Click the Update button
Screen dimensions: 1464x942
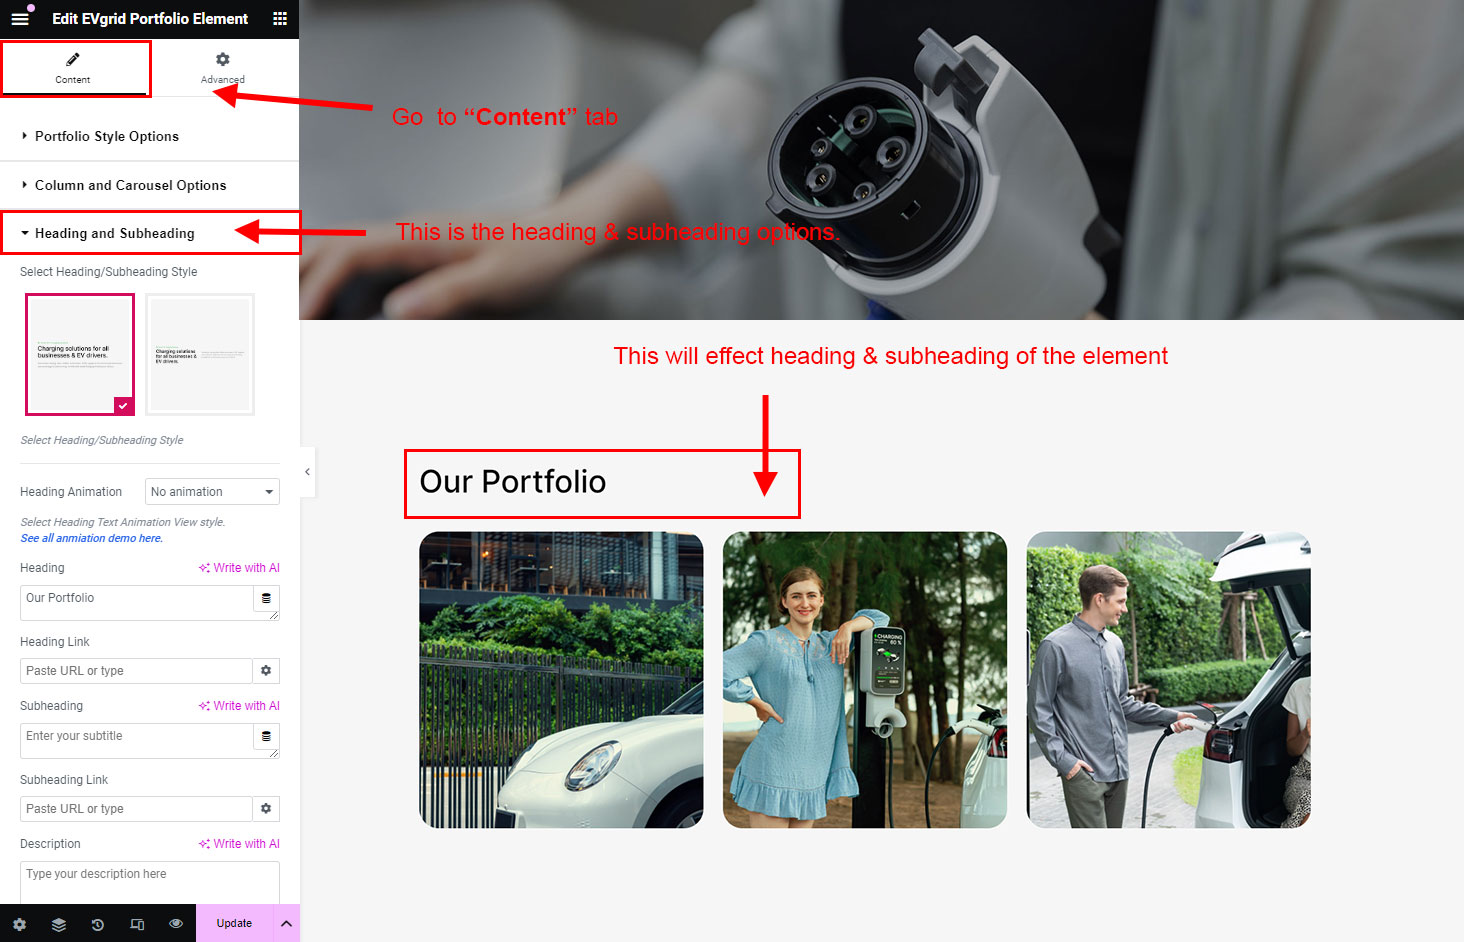coord(234,923)
